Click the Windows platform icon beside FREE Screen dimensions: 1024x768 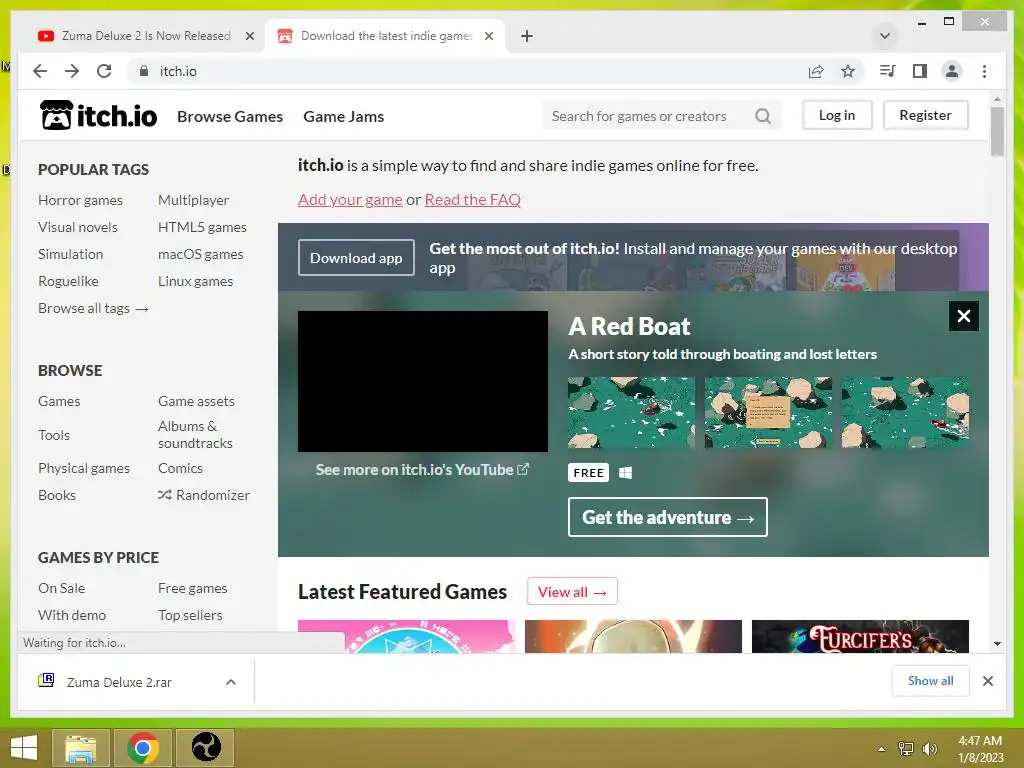[x=625, y=473]
